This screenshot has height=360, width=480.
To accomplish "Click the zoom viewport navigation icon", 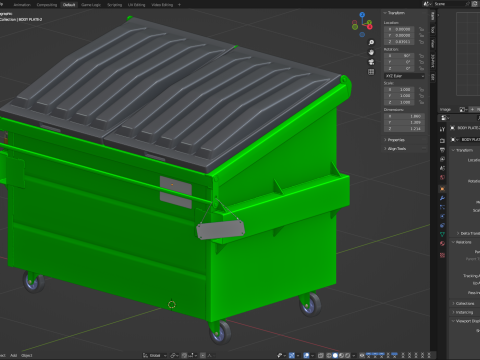I will coord(371,42).
